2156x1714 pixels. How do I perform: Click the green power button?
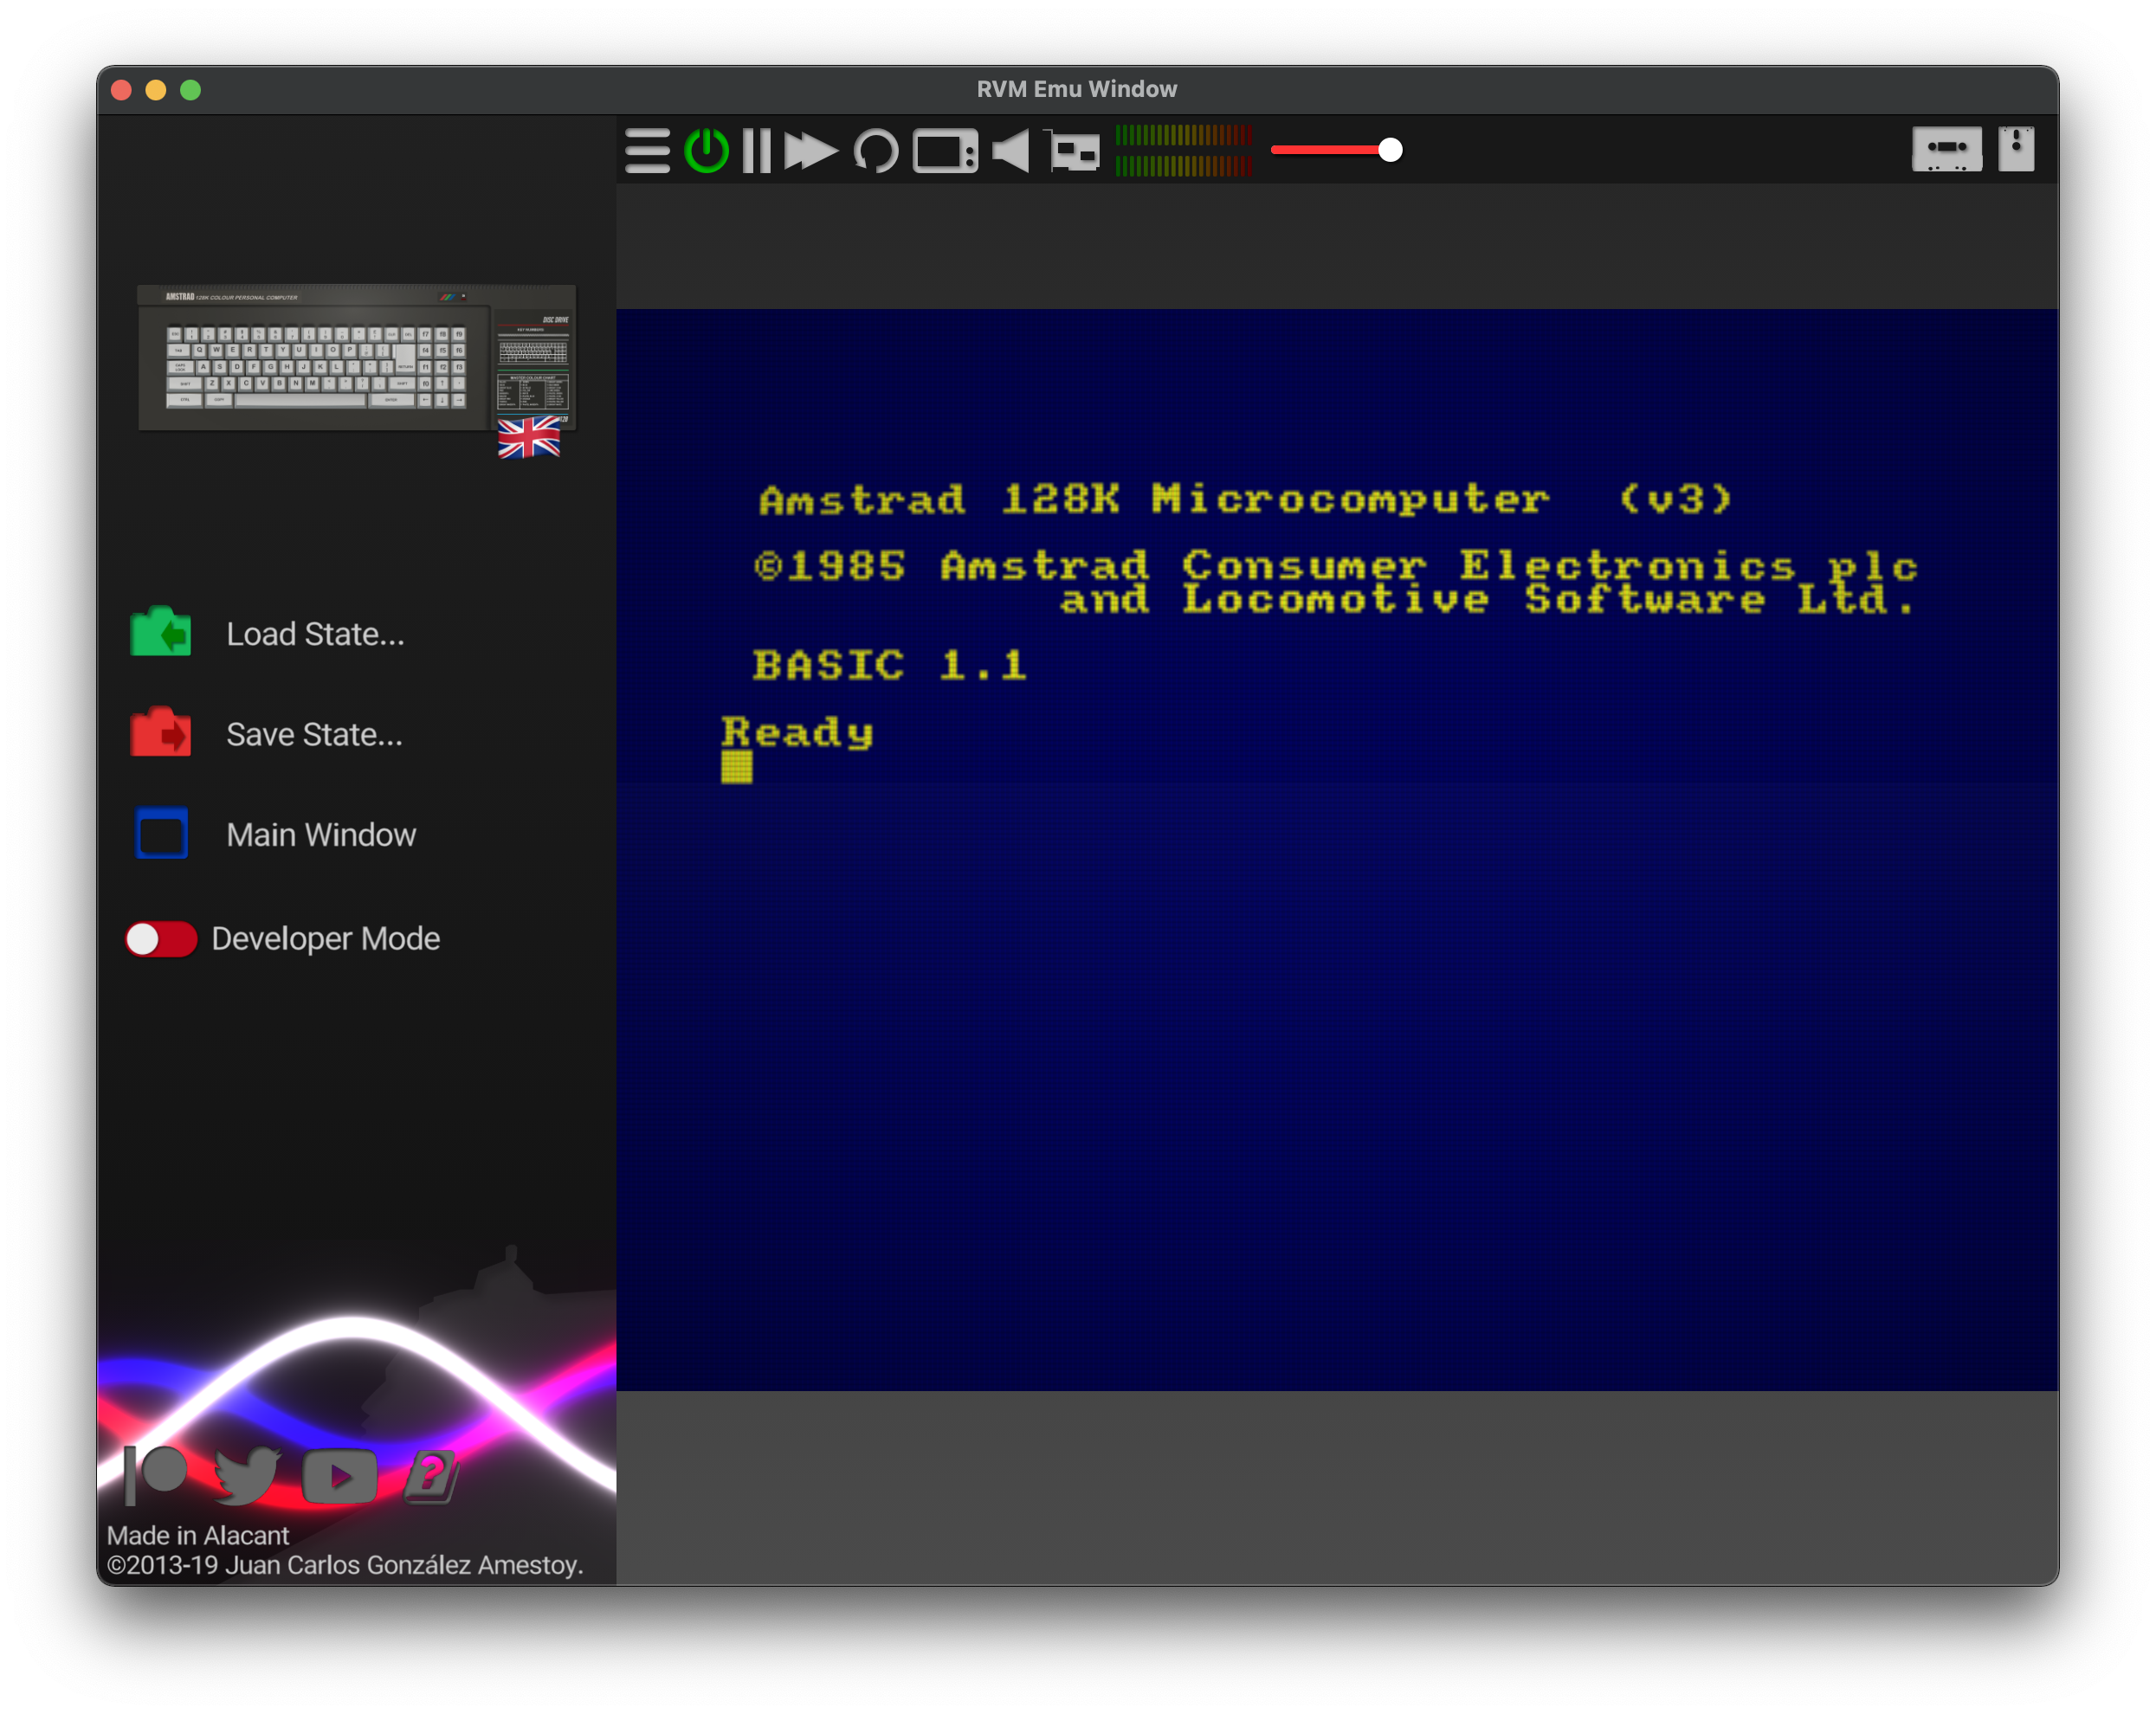[707, 151]
